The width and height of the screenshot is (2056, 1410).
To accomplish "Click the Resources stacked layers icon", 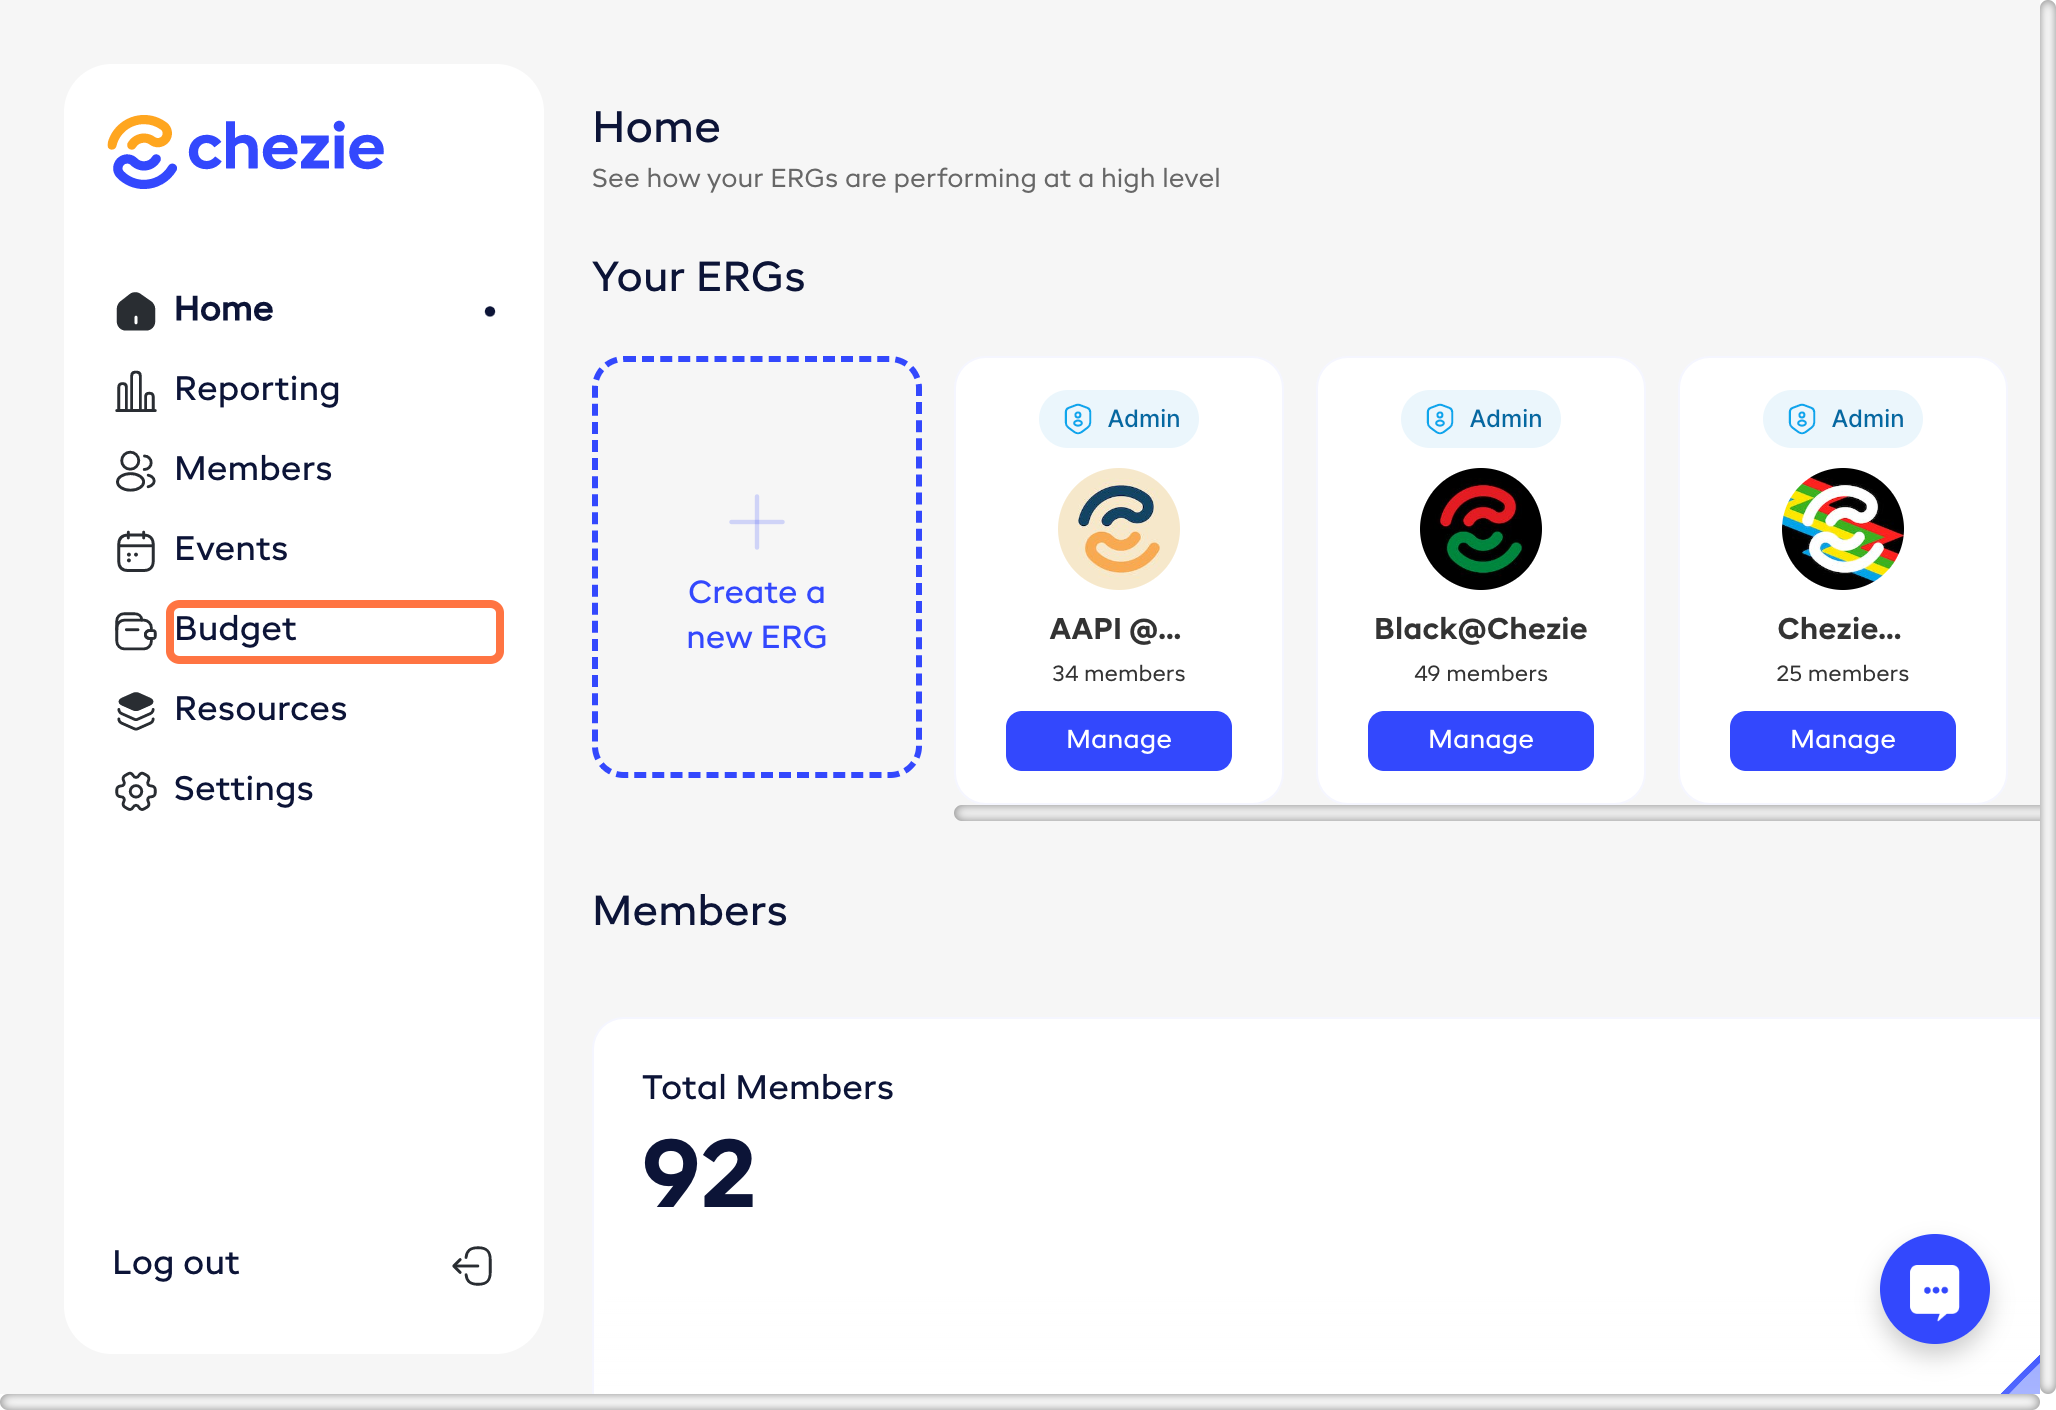I will (135, 711).
